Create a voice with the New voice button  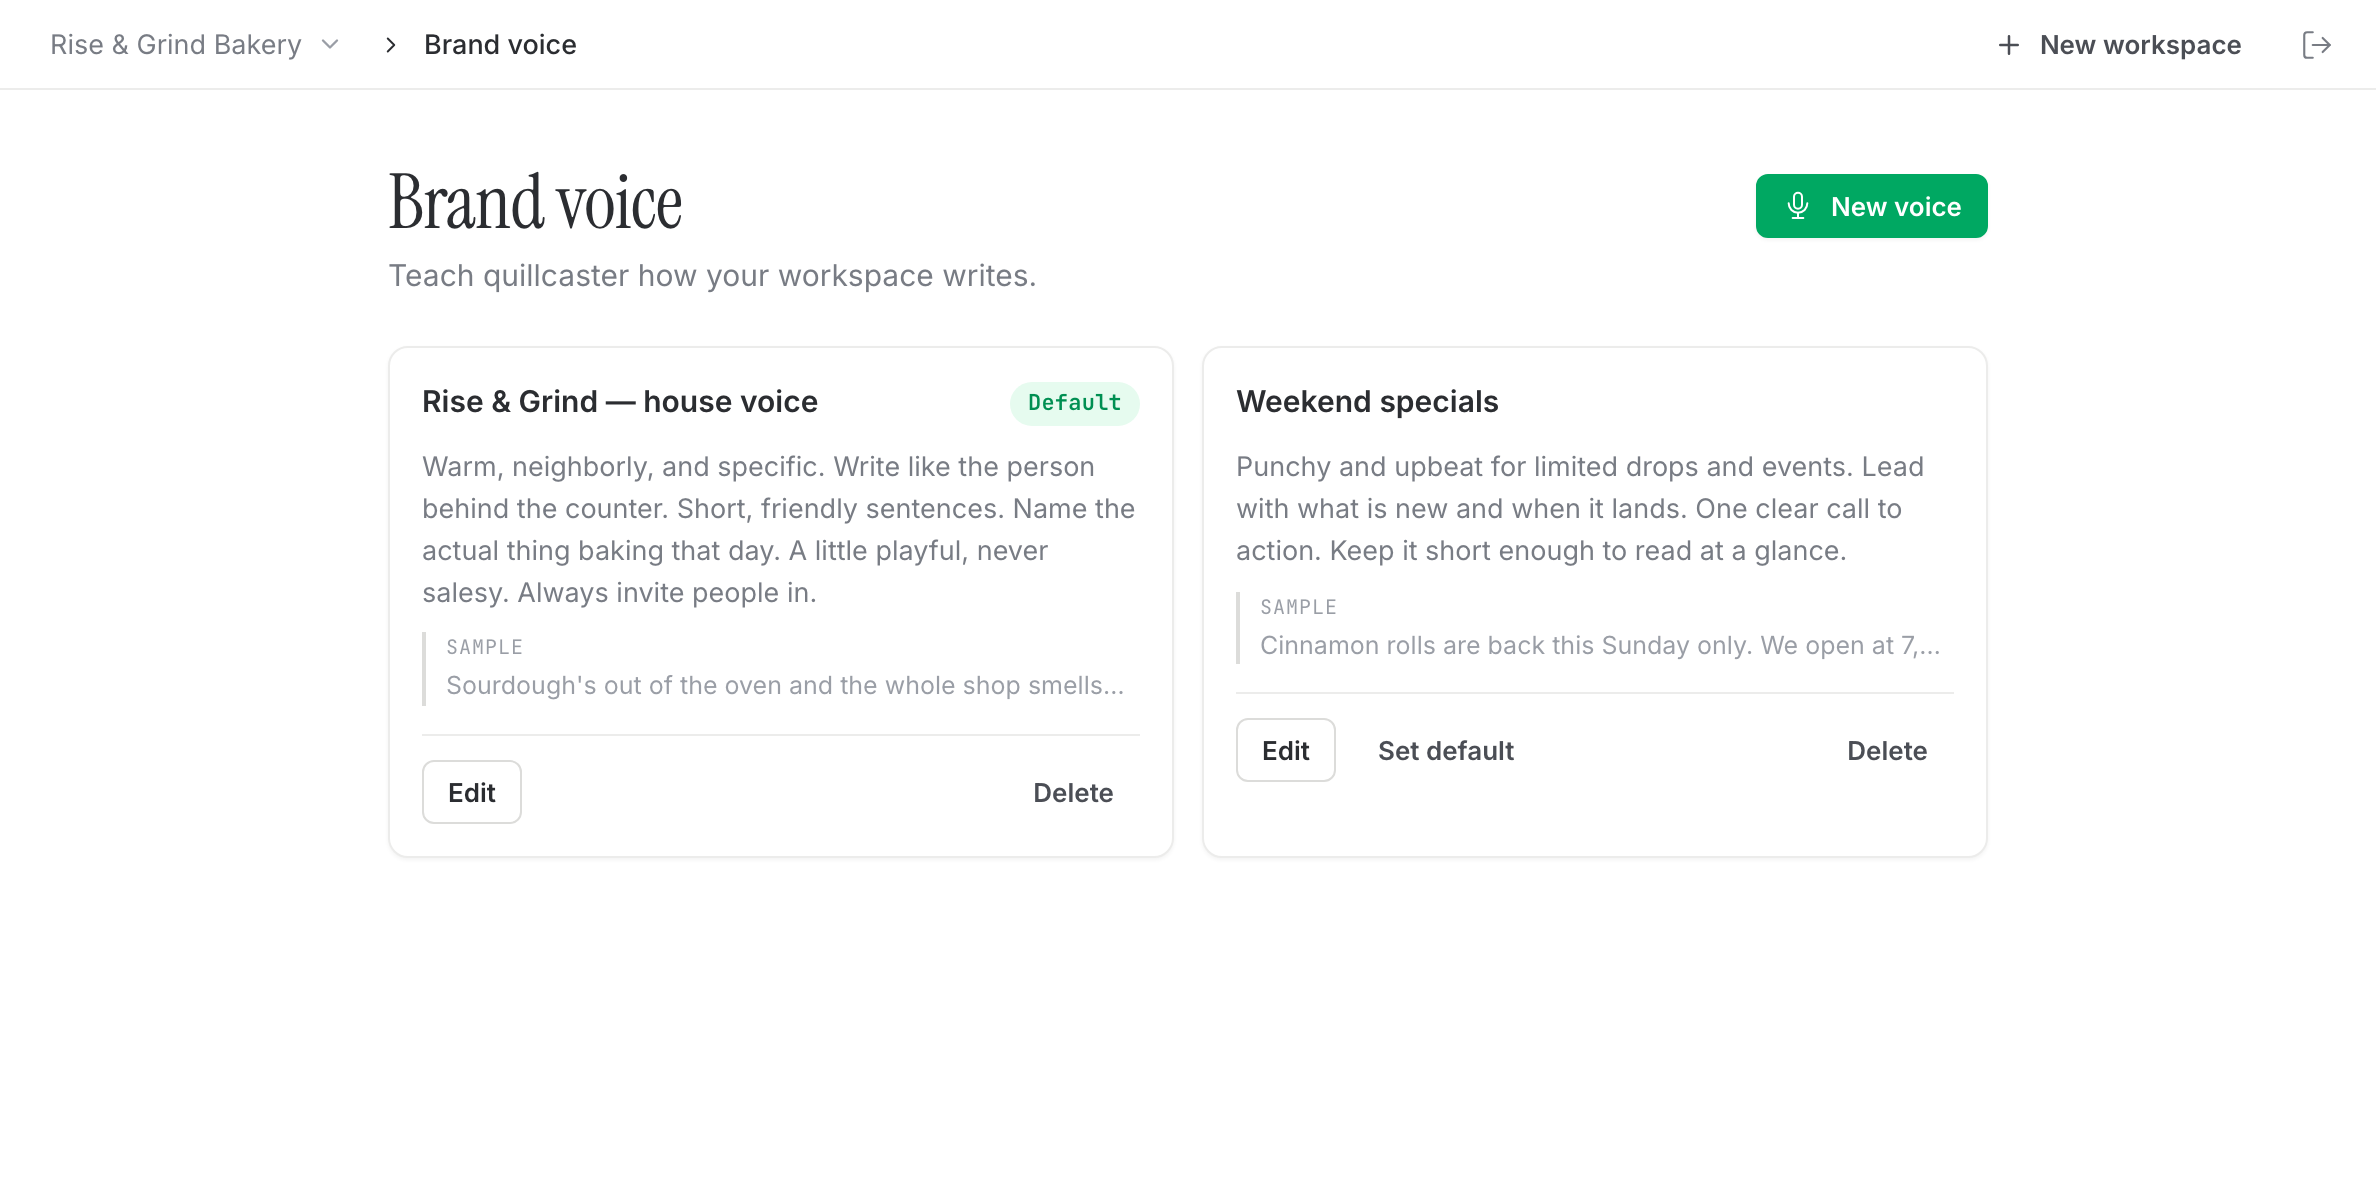[x=1871, y=206]
